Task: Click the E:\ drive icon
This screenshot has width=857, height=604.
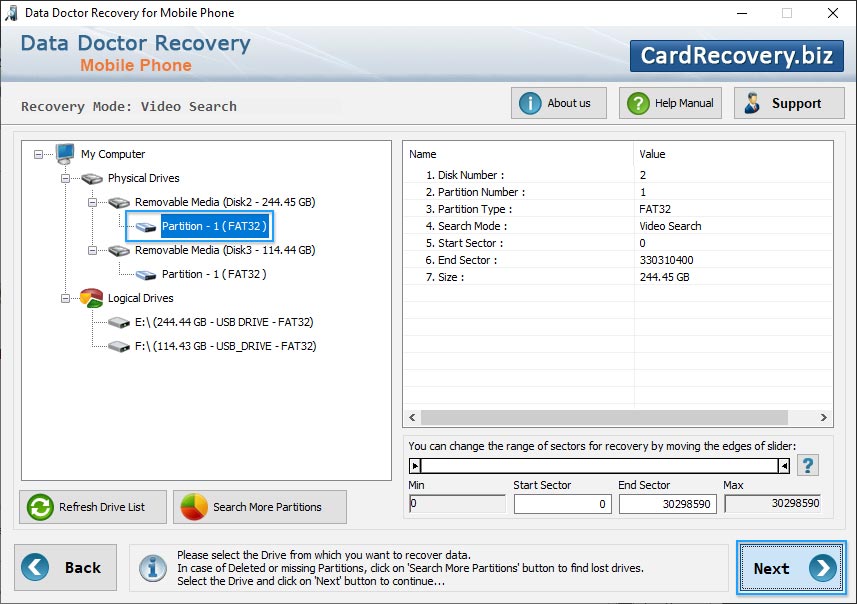Action: tap(119, 322)
